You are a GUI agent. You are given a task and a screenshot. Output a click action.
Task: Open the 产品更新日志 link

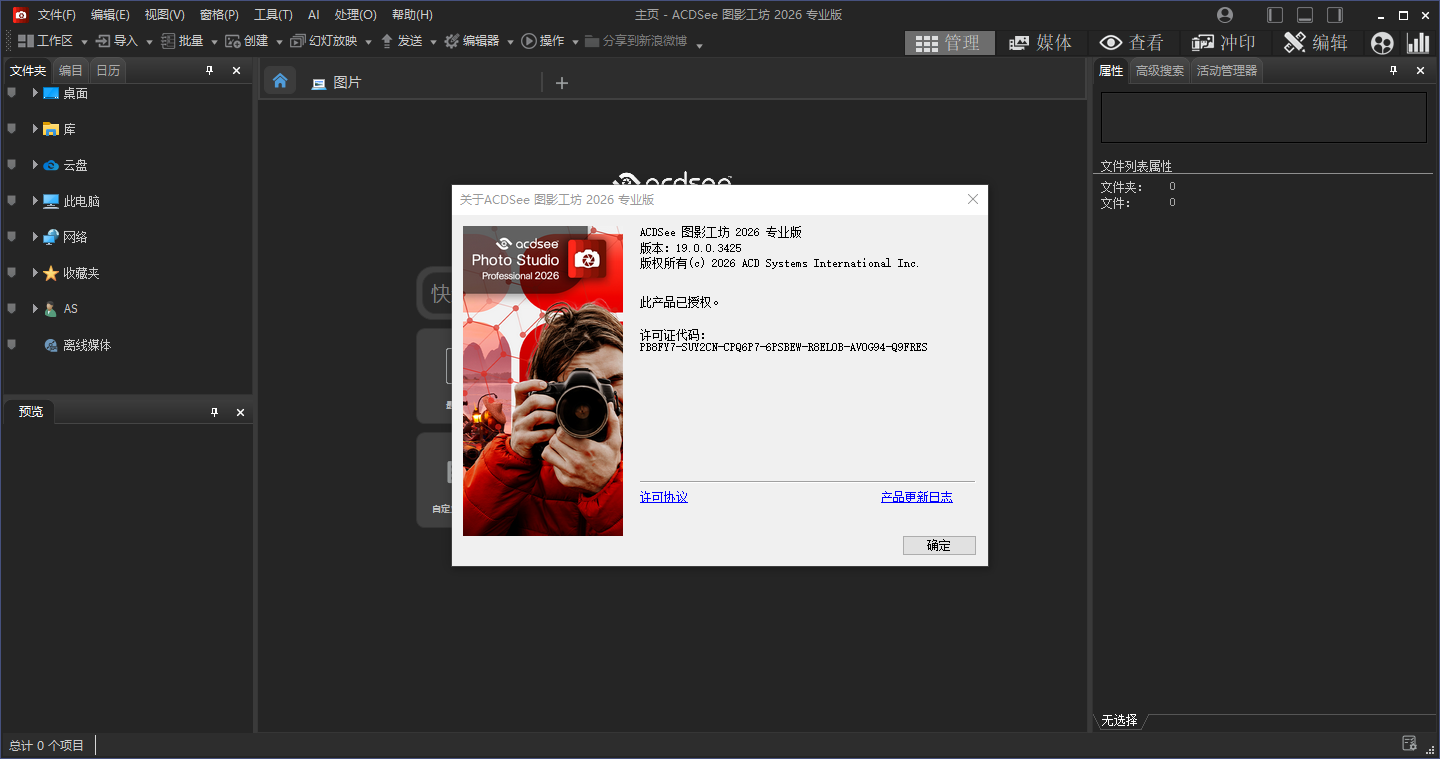916,497
